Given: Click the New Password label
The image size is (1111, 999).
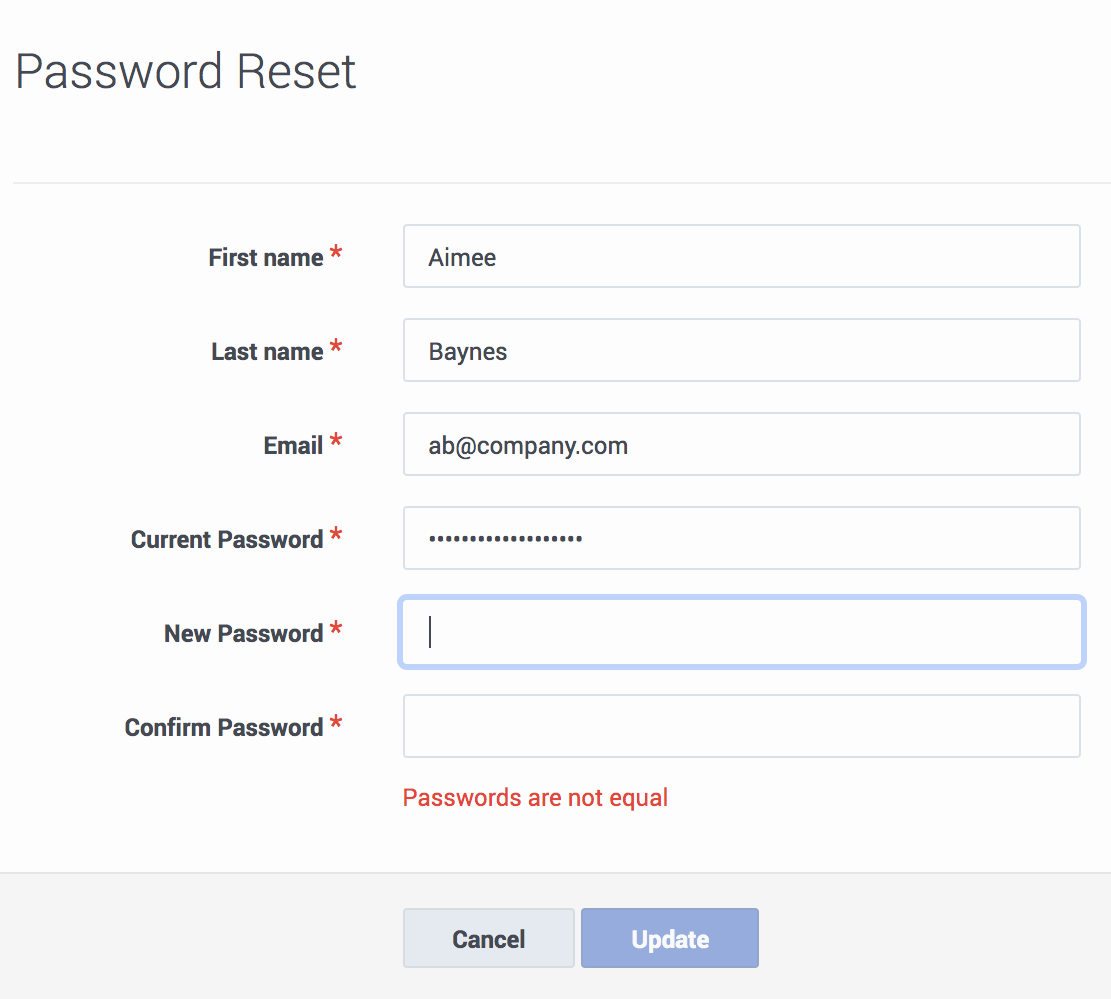Looking at the screenshot, I should (244, 633).
